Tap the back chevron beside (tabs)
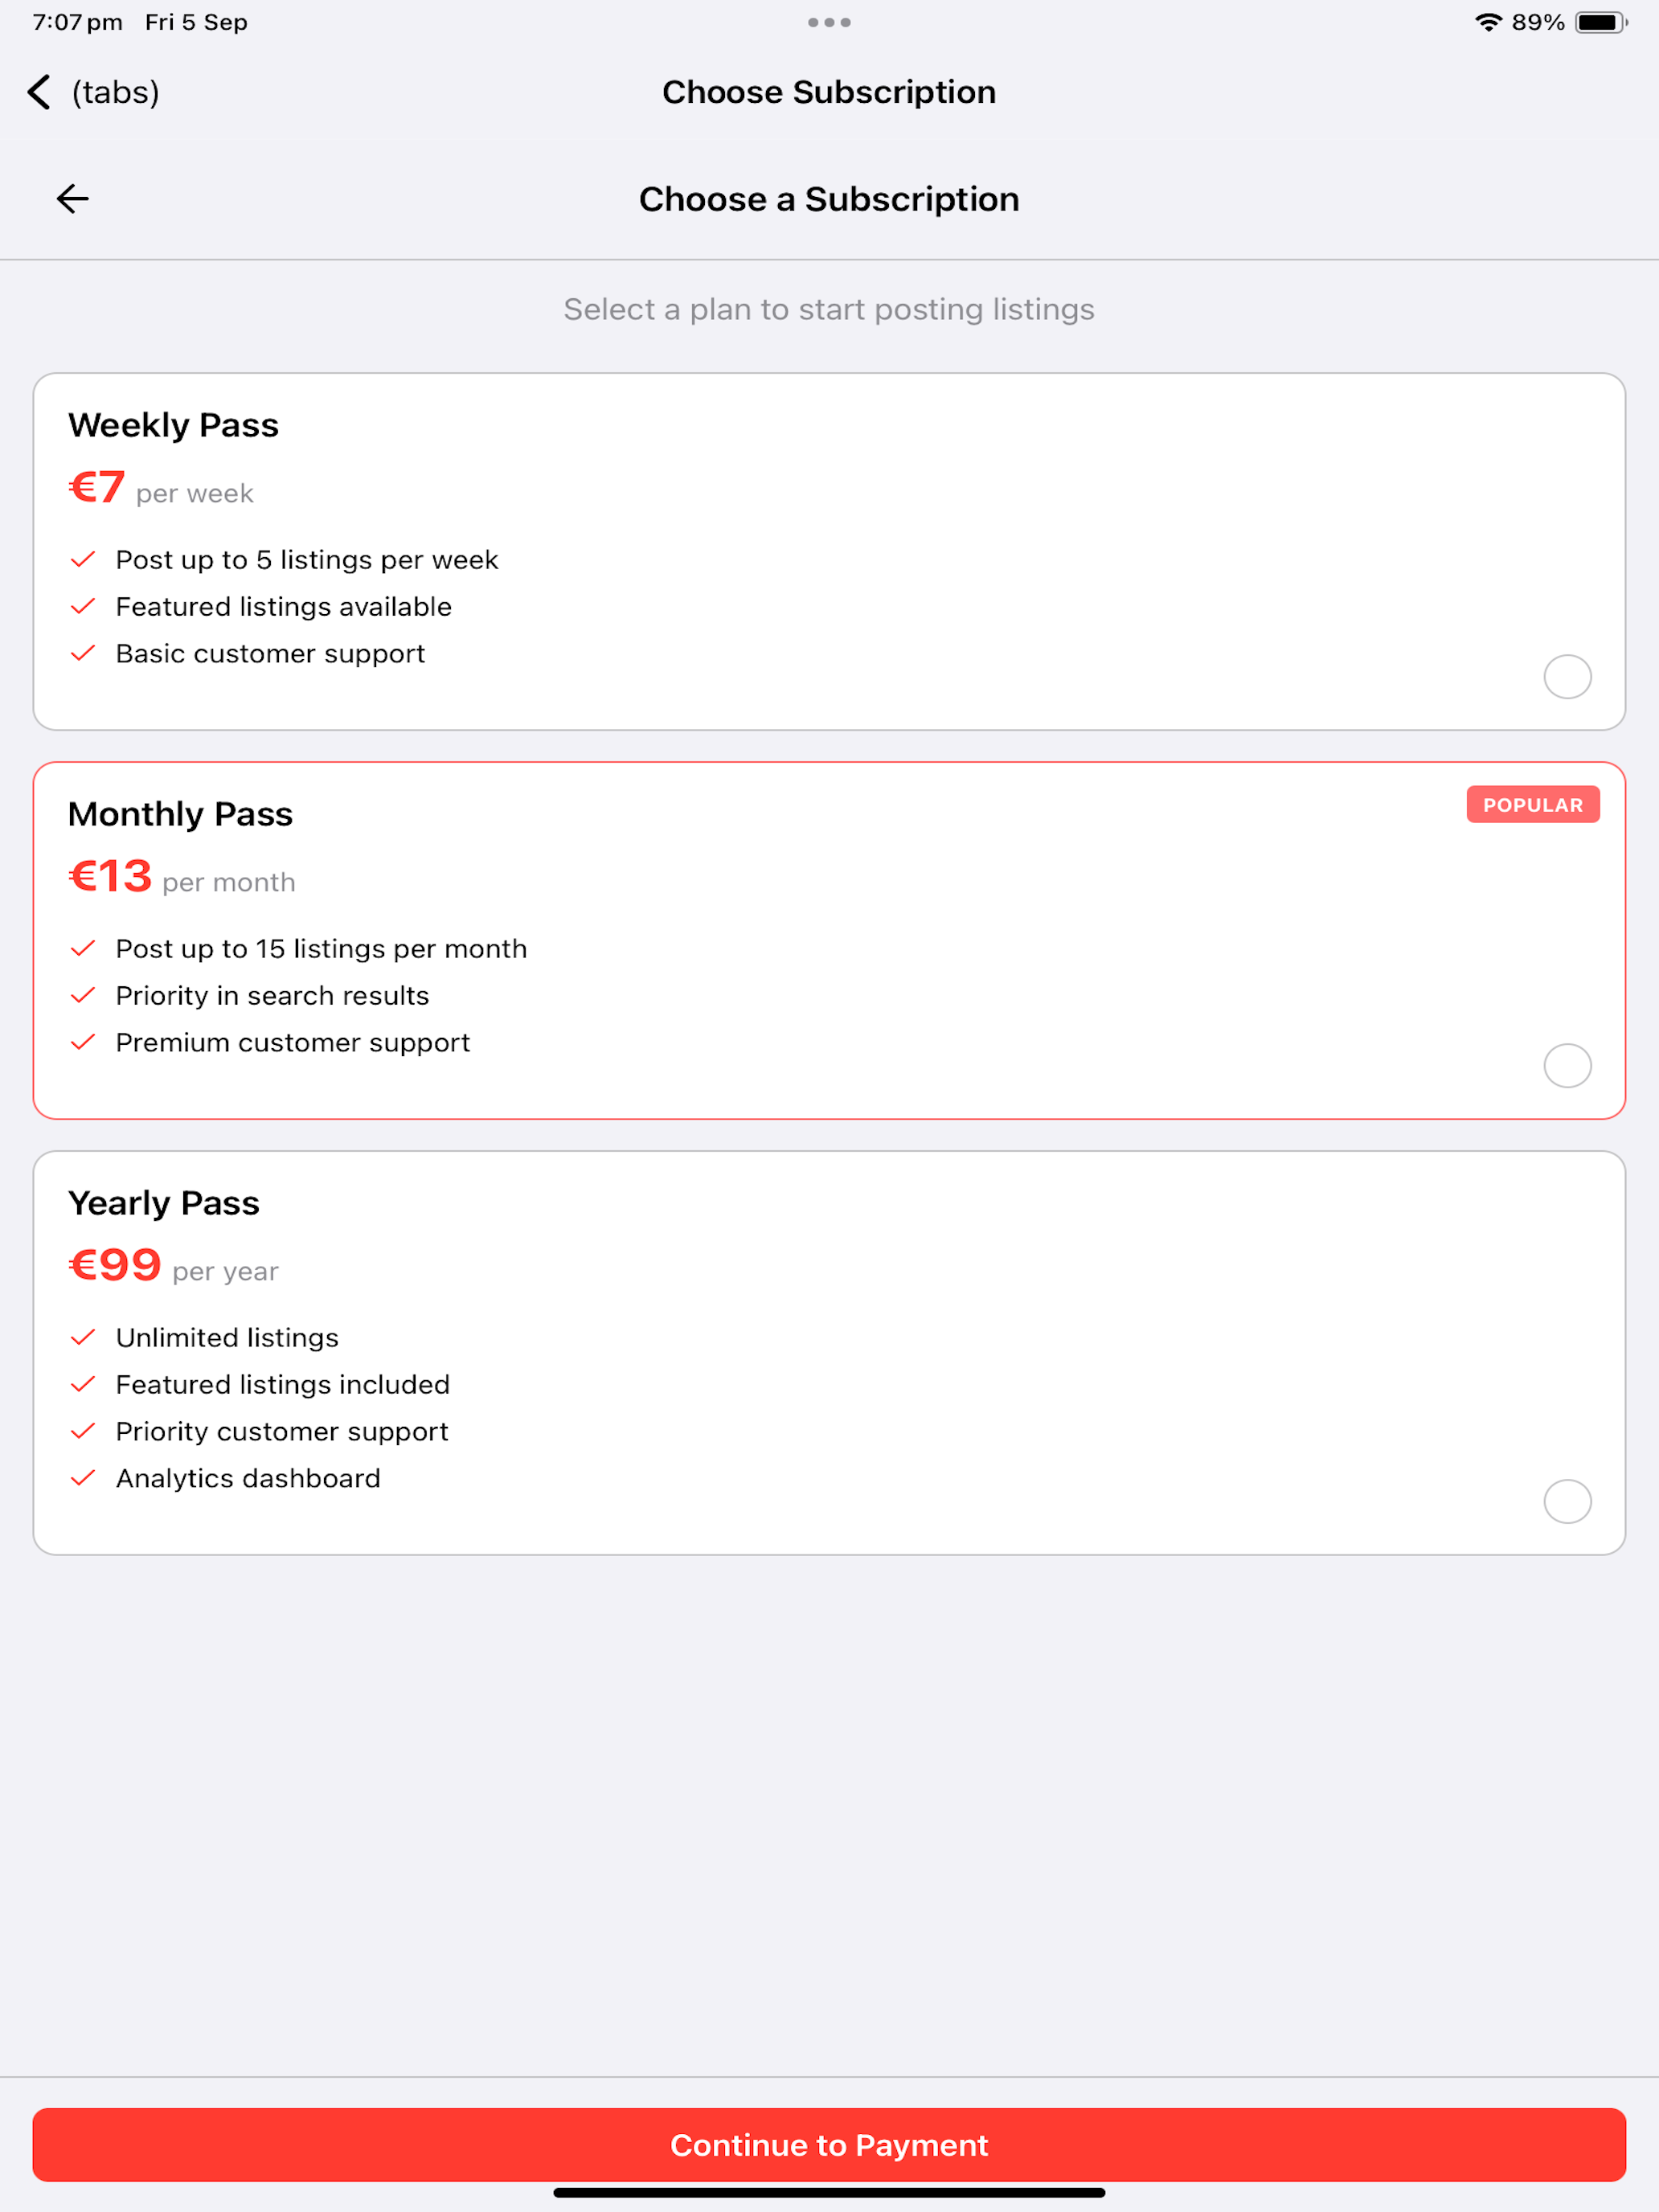The width and height of the screenshot is (1659, 2212). pos(39,92)
